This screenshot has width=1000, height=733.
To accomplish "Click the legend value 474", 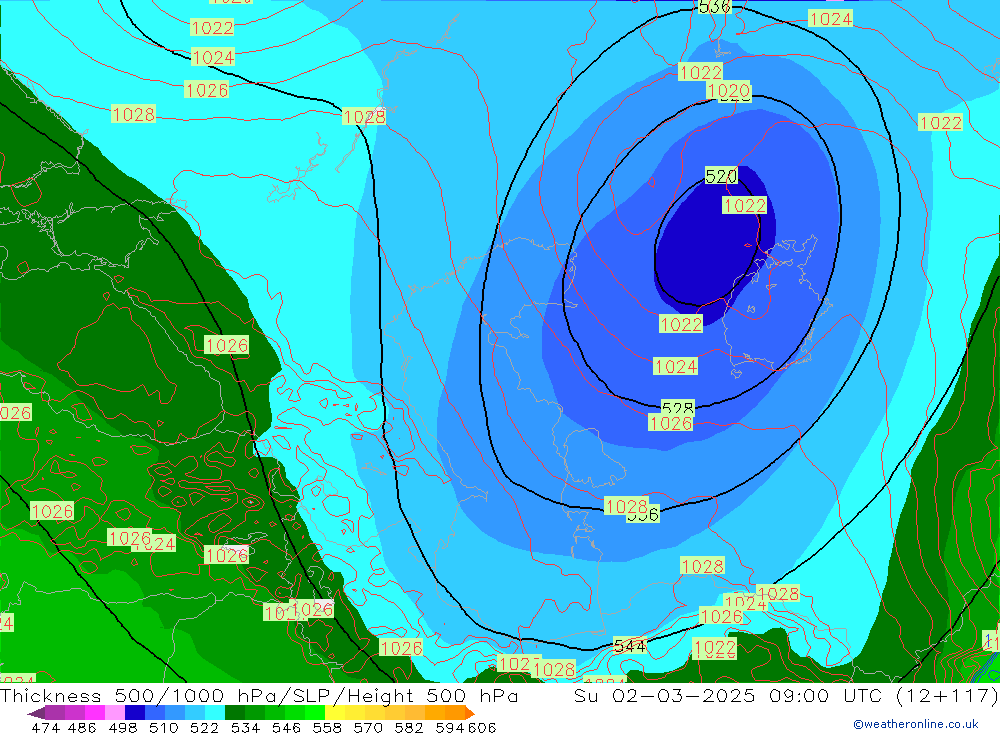I will coord(45,727).
